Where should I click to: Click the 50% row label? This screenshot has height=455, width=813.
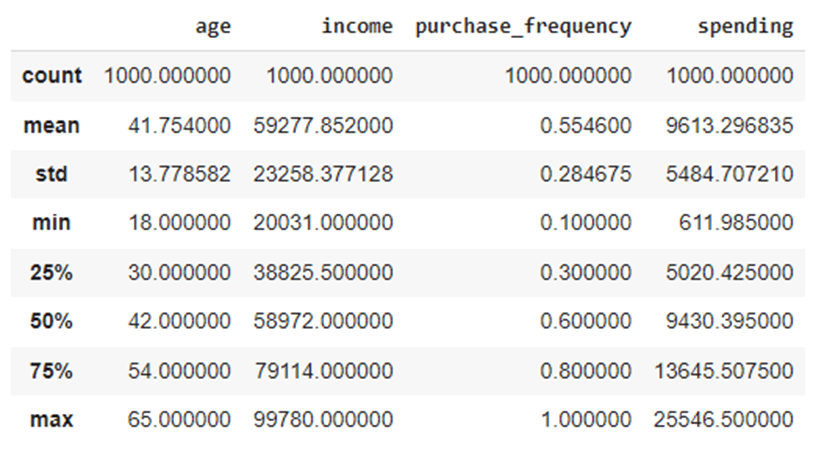51,321
